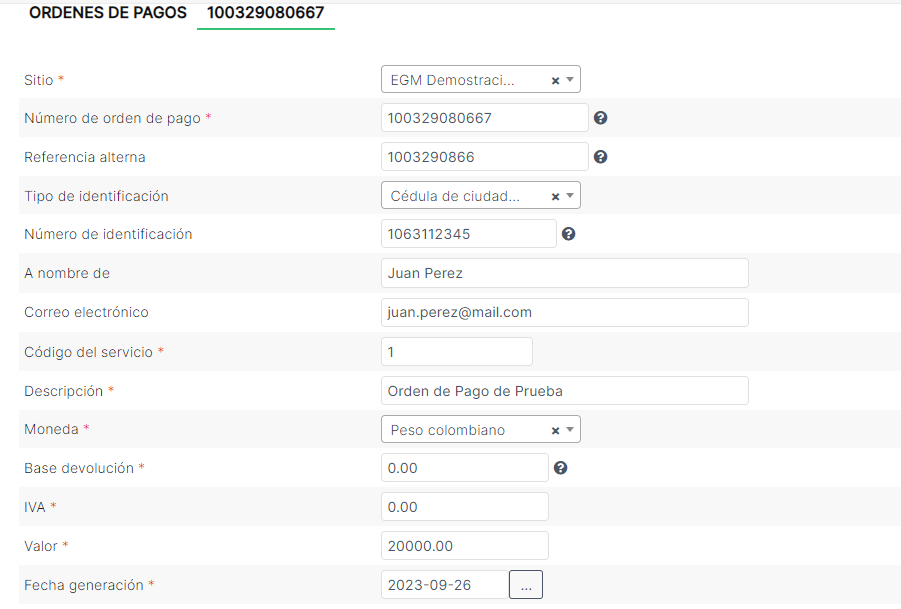Show help for Número de identificación

tap(568, 234)
